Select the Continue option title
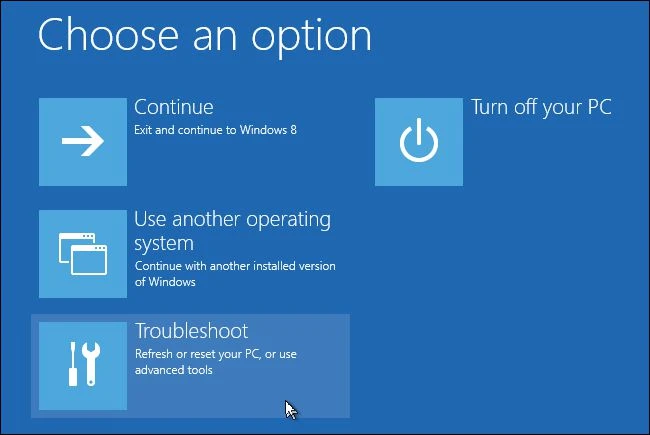Image resolution: width=650 pixels, height=435 pixels. (174, 107)
